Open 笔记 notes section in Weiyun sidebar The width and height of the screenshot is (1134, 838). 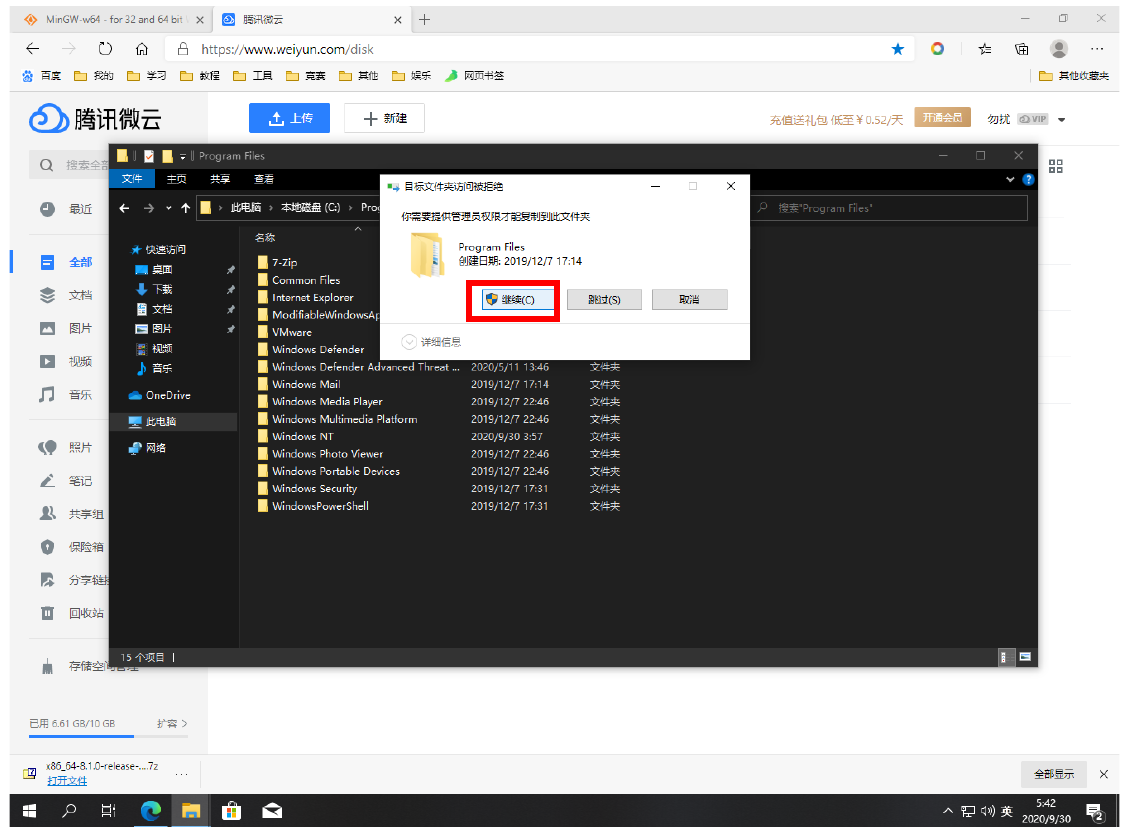(x=80, y=481)
